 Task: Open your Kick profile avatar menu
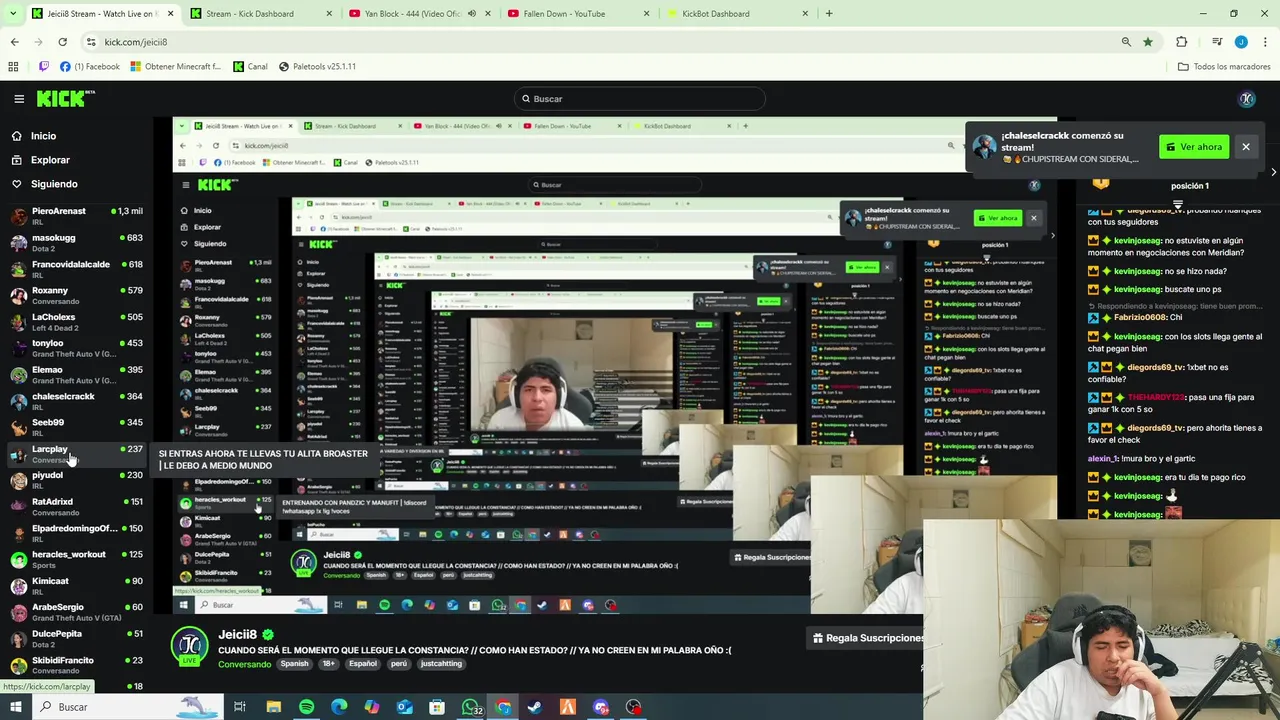tap(1246, 99)
